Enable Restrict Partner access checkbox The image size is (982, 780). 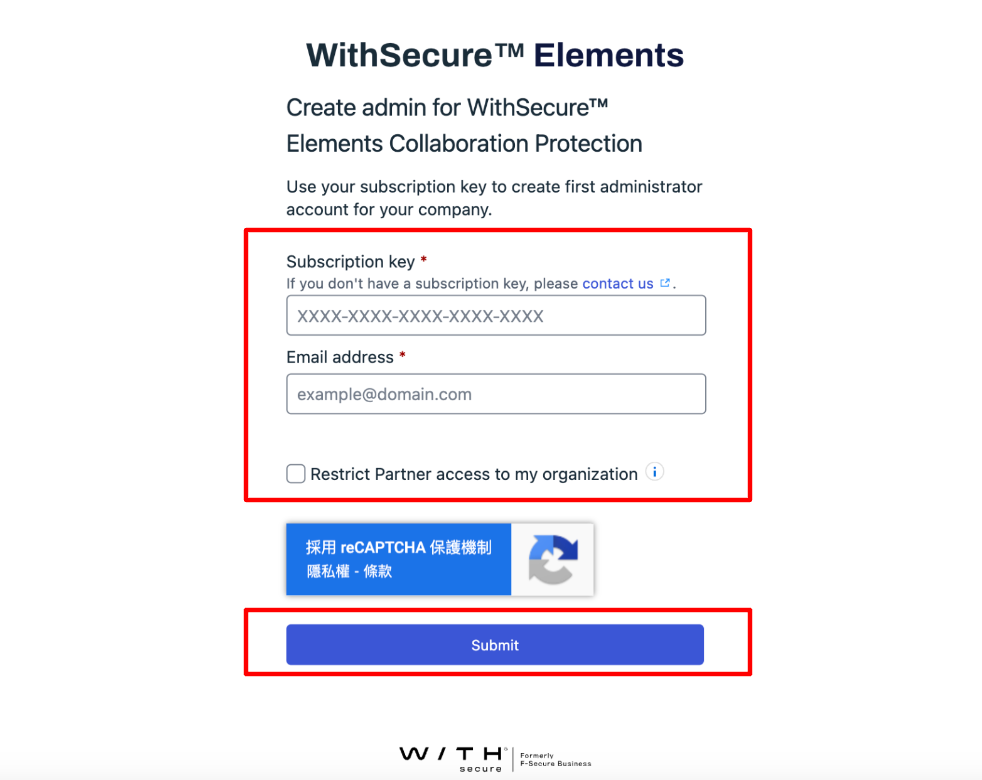pos(296,474)
